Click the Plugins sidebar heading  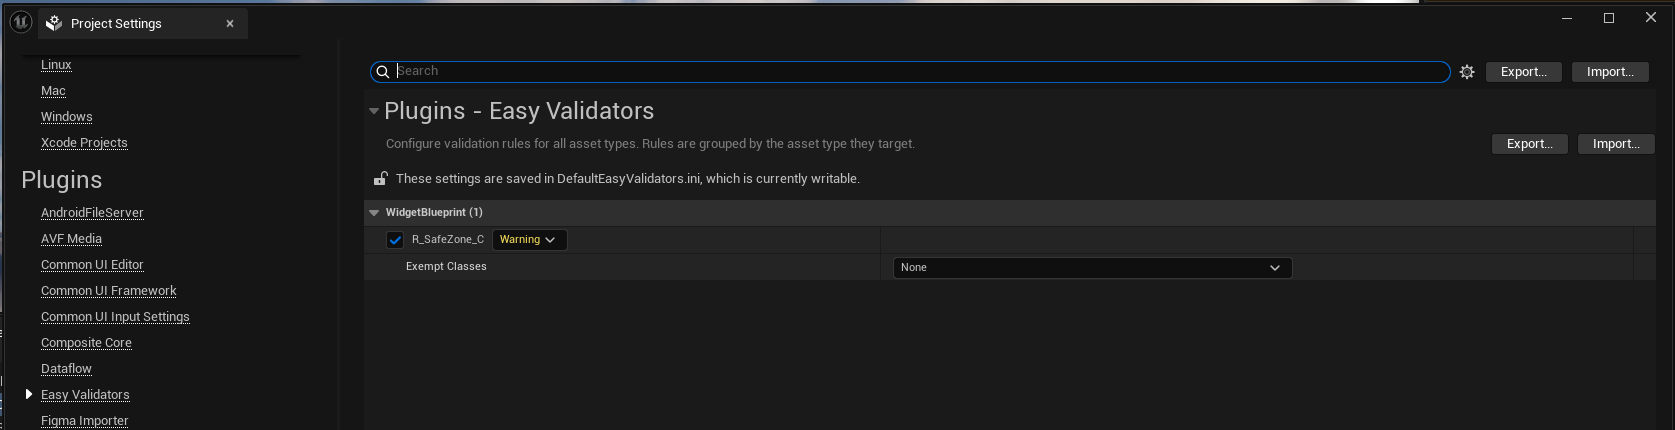click(62, 180)
